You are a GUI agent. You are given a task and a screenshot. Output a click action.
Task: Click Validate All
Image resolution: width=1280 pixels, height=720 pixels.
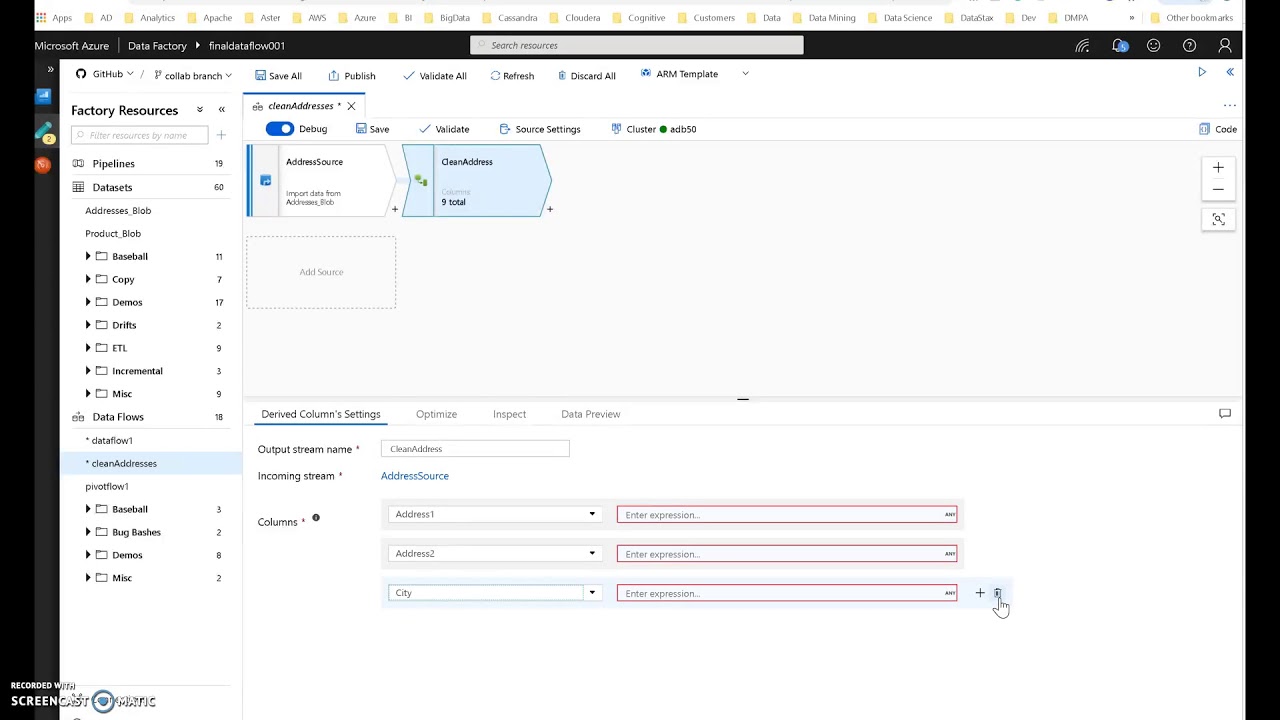435,75
